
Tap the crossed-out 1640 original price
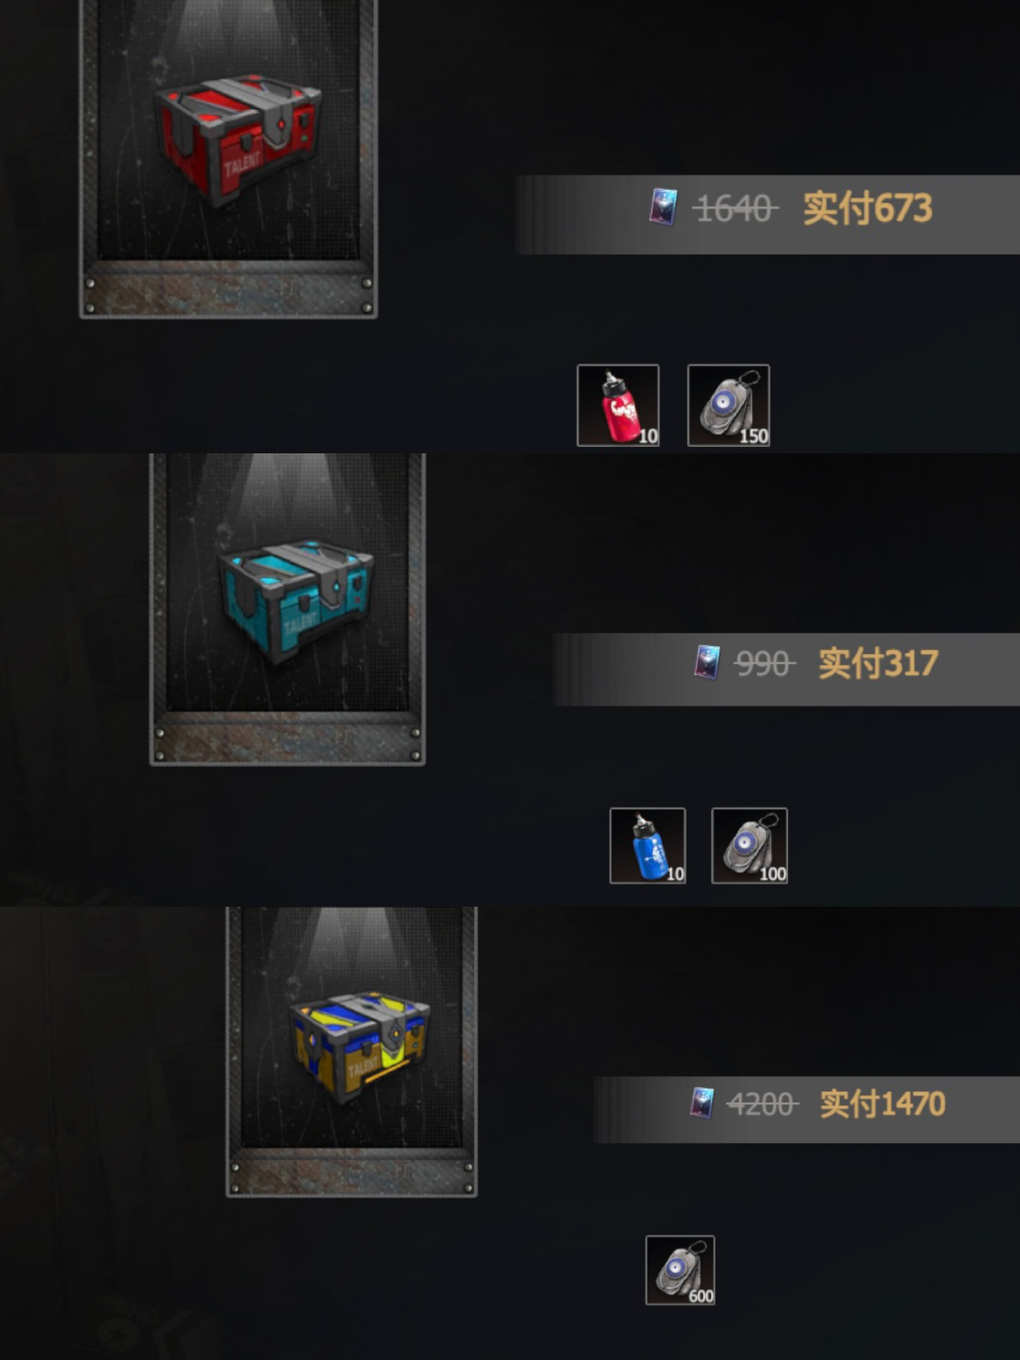[x=735, y=209]
